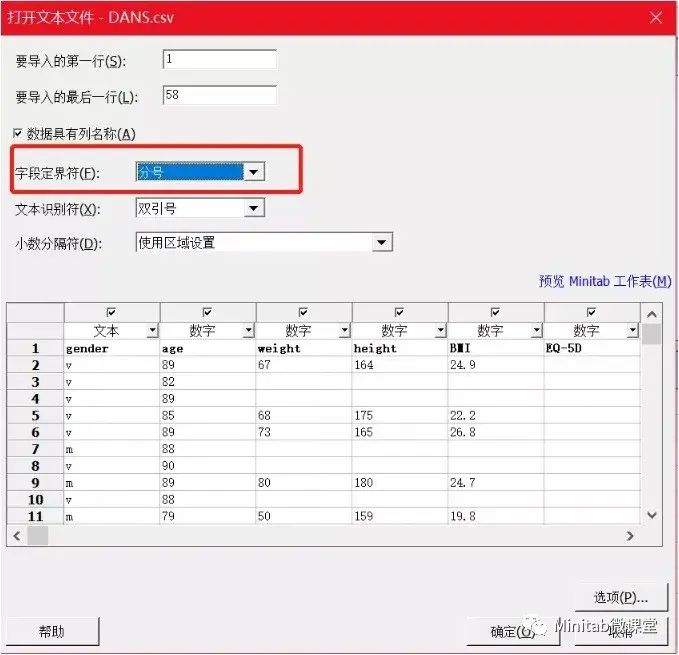Open data type dropdown for weight column
This screenshot has height=655, width=679.
tap(344, 331)
